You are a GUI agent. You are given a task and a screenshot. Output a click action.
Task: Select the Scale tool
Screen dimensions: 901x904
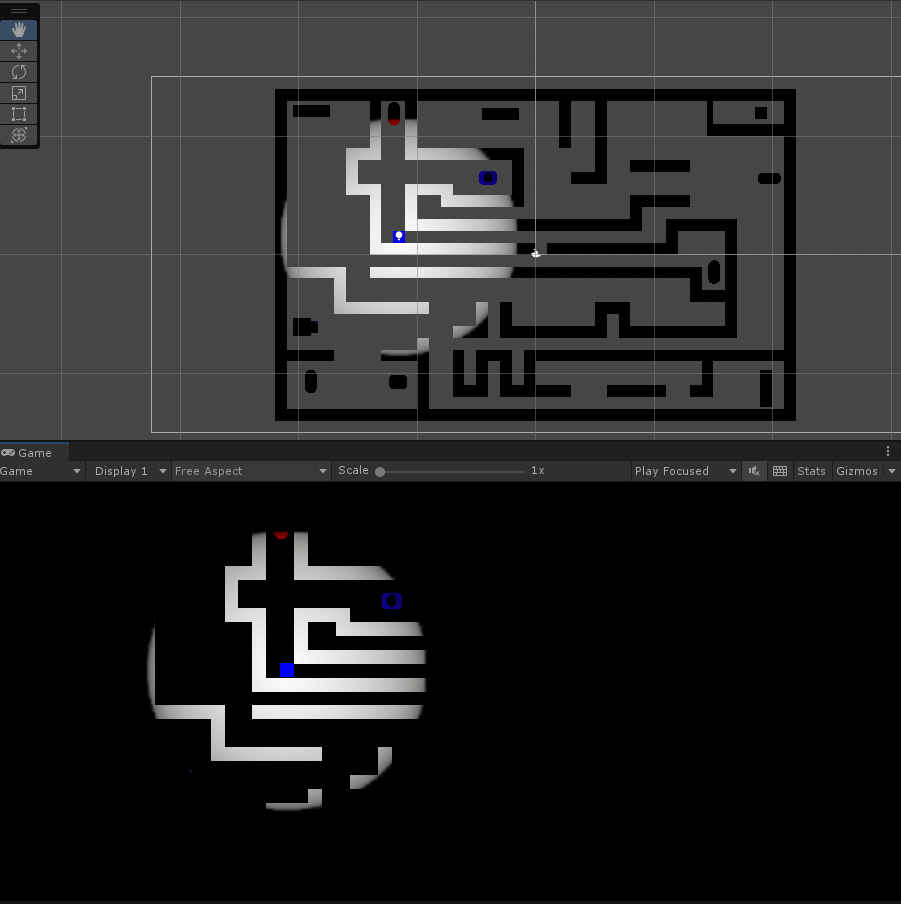click(x=18, y=92)
